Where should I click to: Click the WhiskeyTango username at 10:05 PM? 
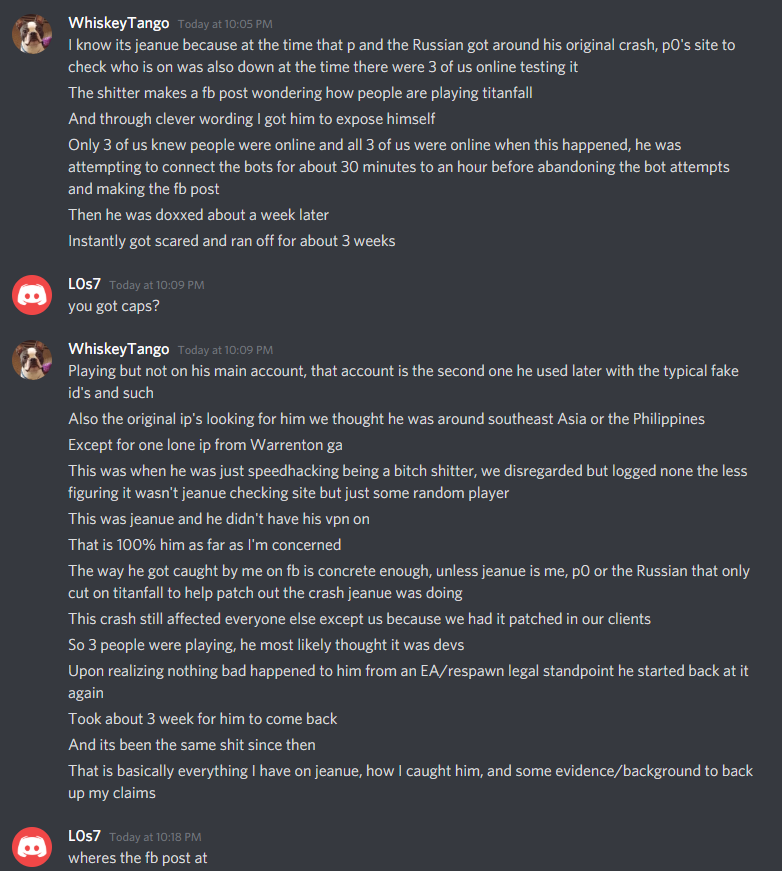click(118, 23)
